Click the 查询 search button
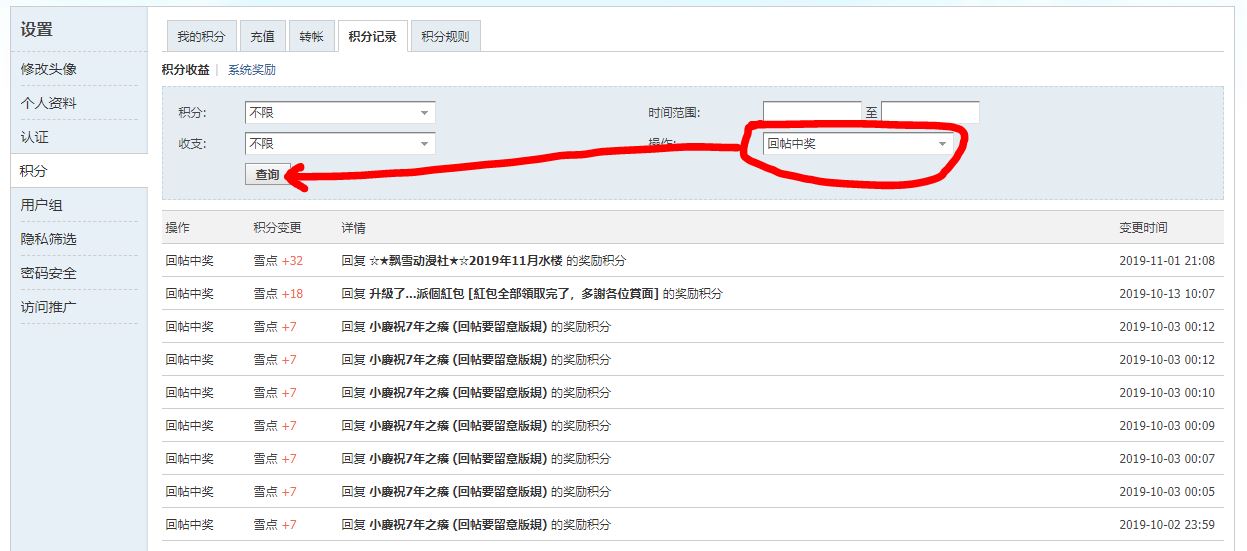1247x551 pixels. [267, 174]
